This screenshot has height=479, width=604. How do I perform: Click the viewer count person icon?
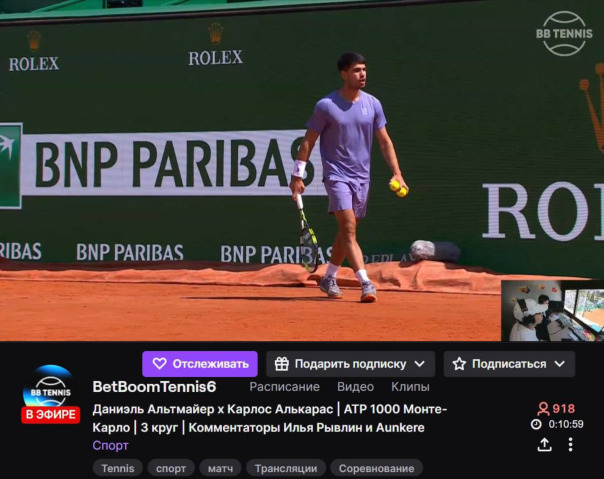[x=543, y=408]
